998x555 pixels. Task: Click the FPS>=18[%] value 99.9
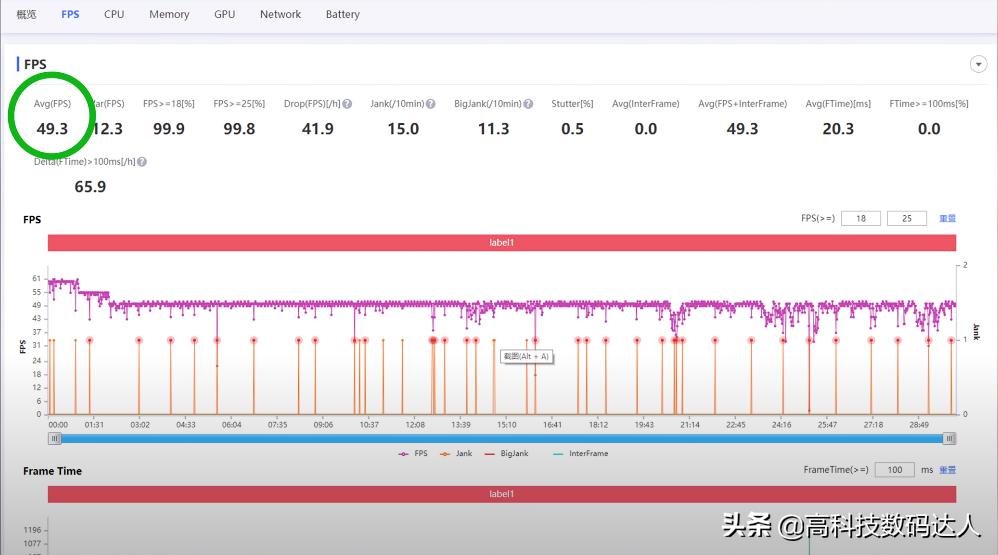[x=169, y=129]
